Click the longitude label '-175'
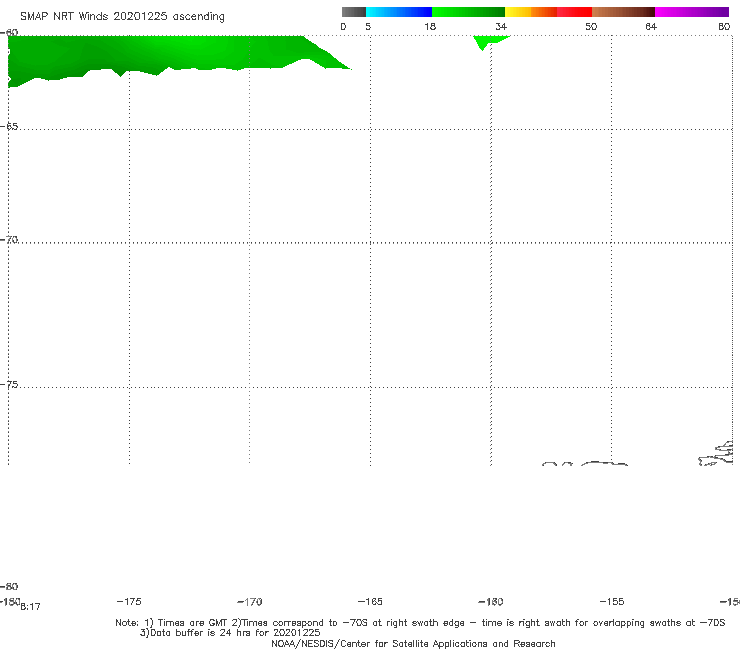This screenshot has width=740, height=650. click(128, 602)
